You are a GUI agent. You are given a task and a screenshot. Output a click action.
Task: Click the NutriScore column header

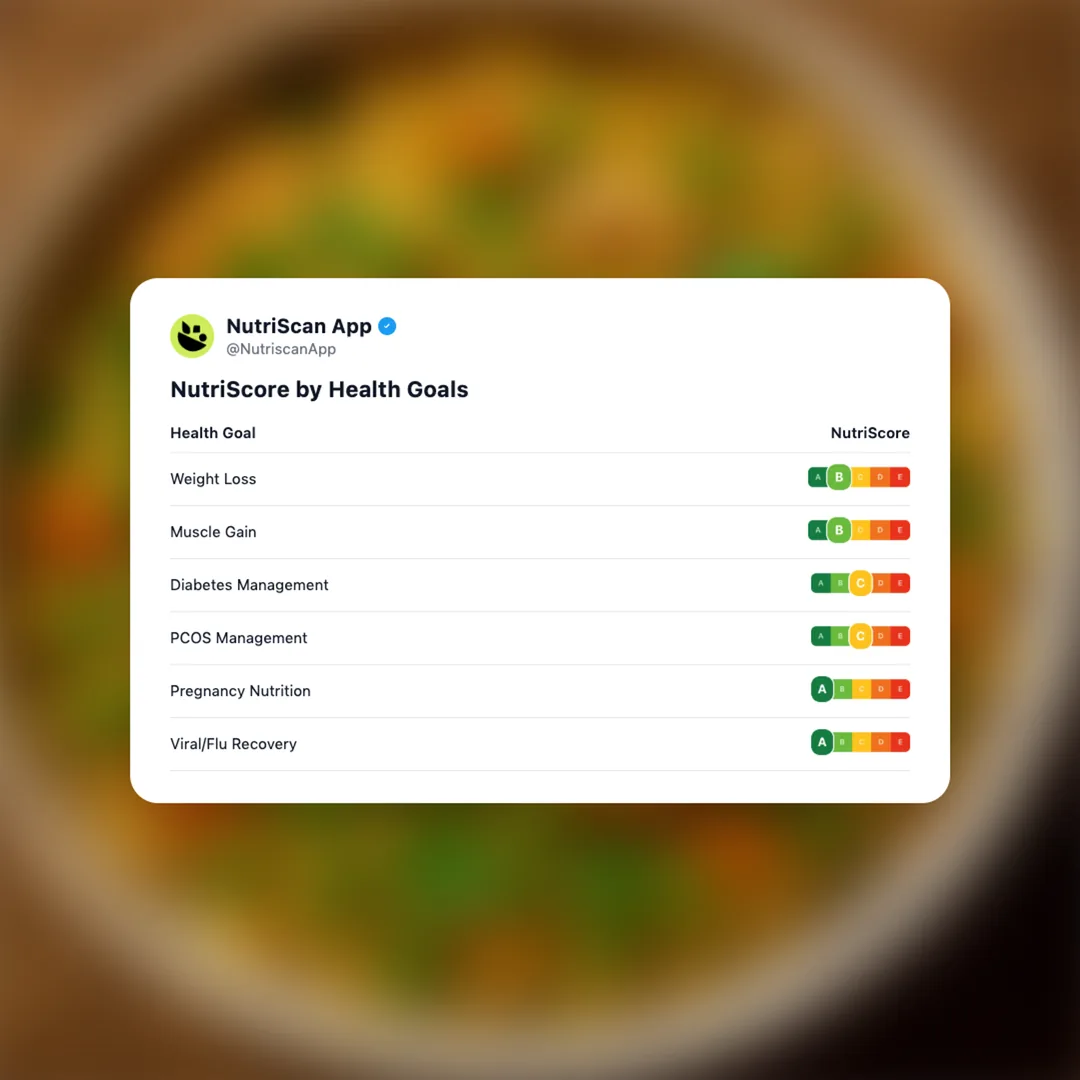pos(870,433)
